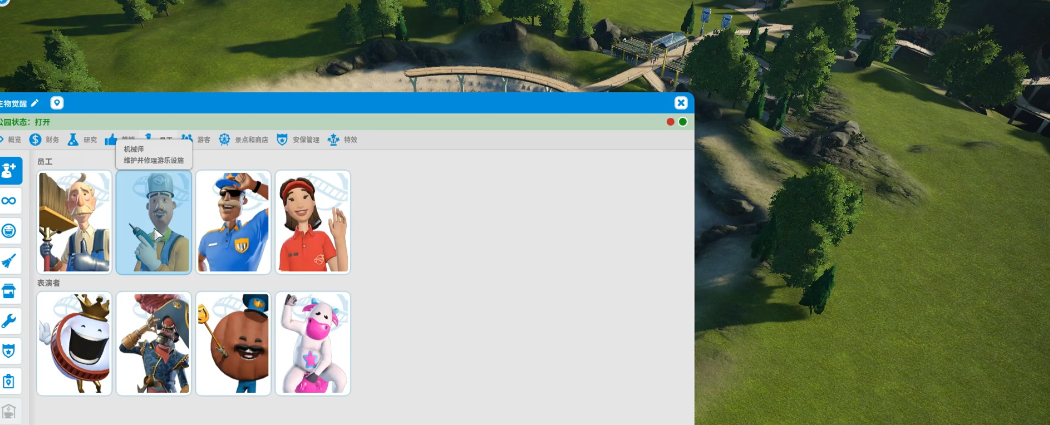Viewport: 1050px width, 425px height.
Task: Click the 公园状态: 打开 park status text
Action: [x=25, y=122]
